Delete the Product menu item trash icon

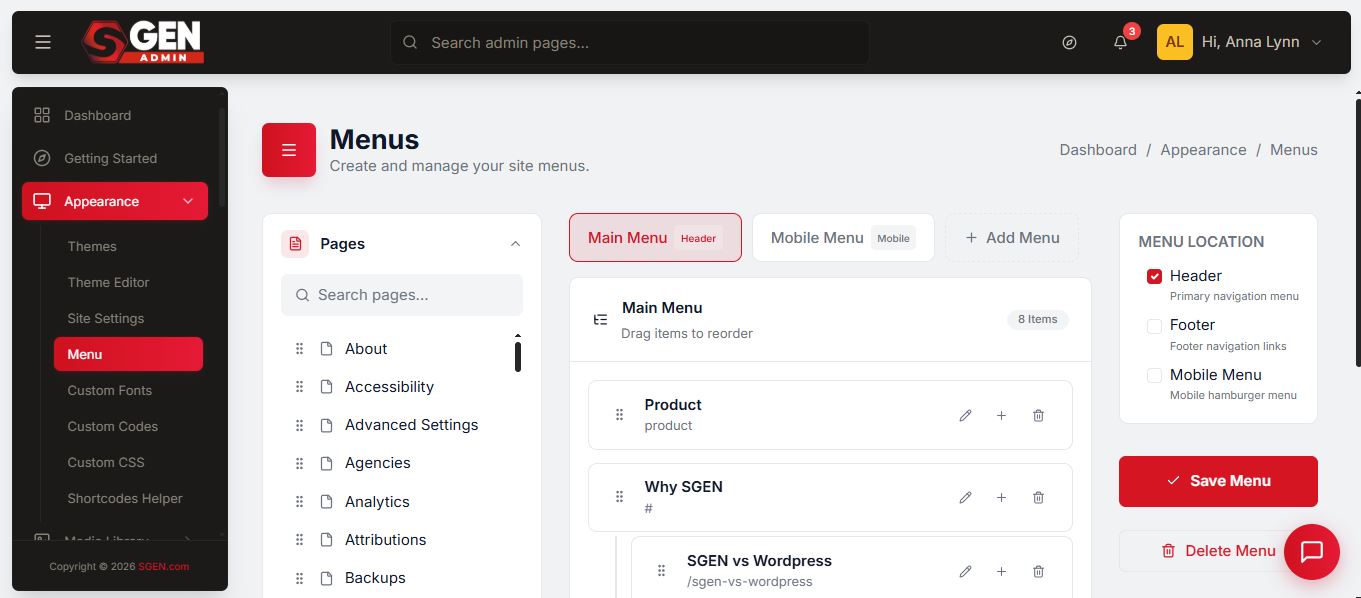coord(1038,415)
